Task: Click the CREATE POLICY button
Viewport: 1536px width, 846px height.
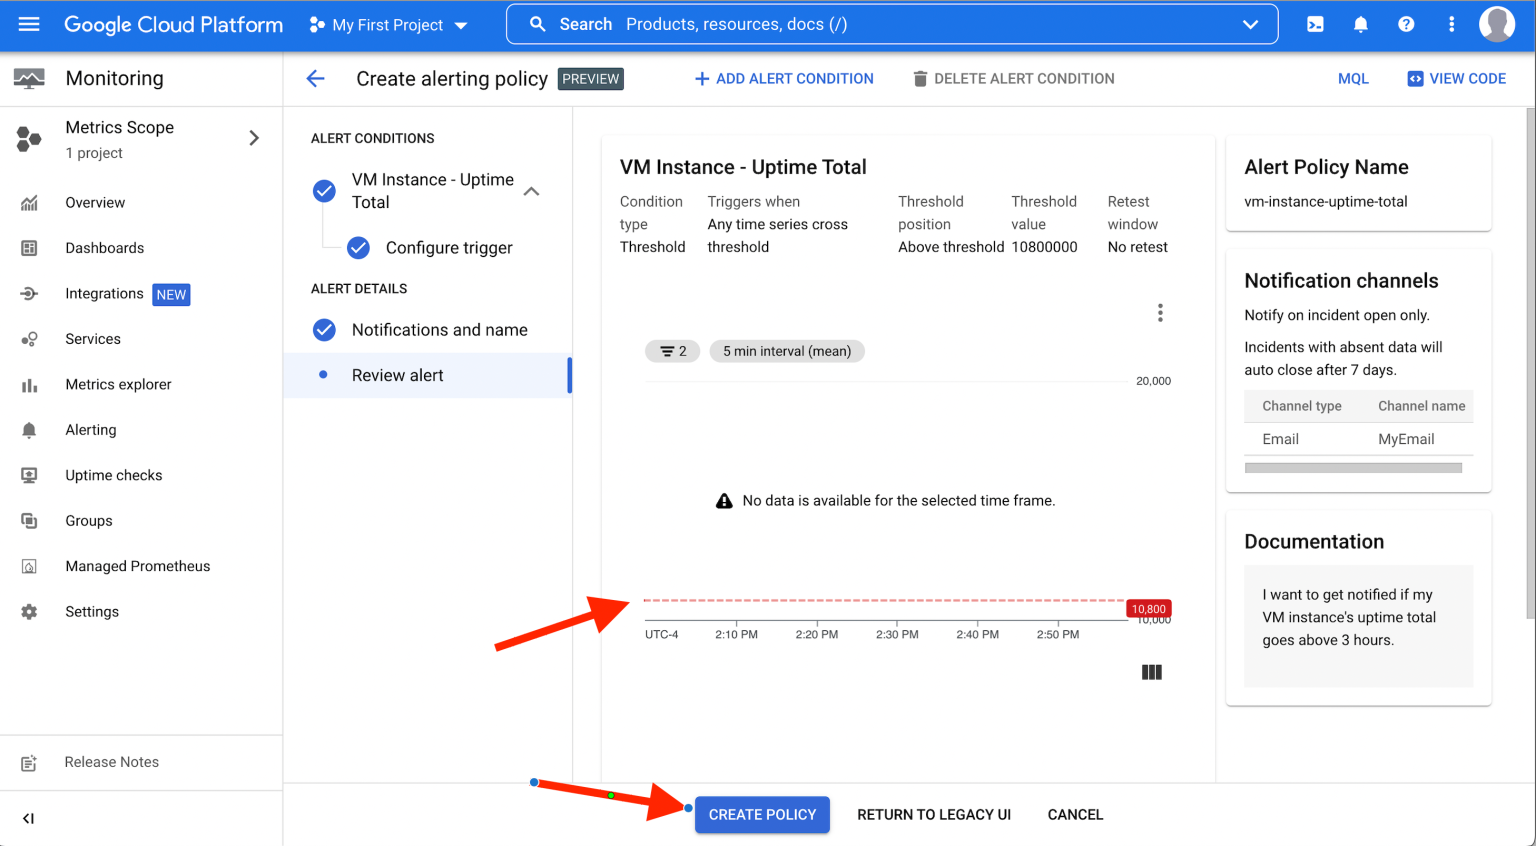Action: pyautogui.click(x=762, y=815)
